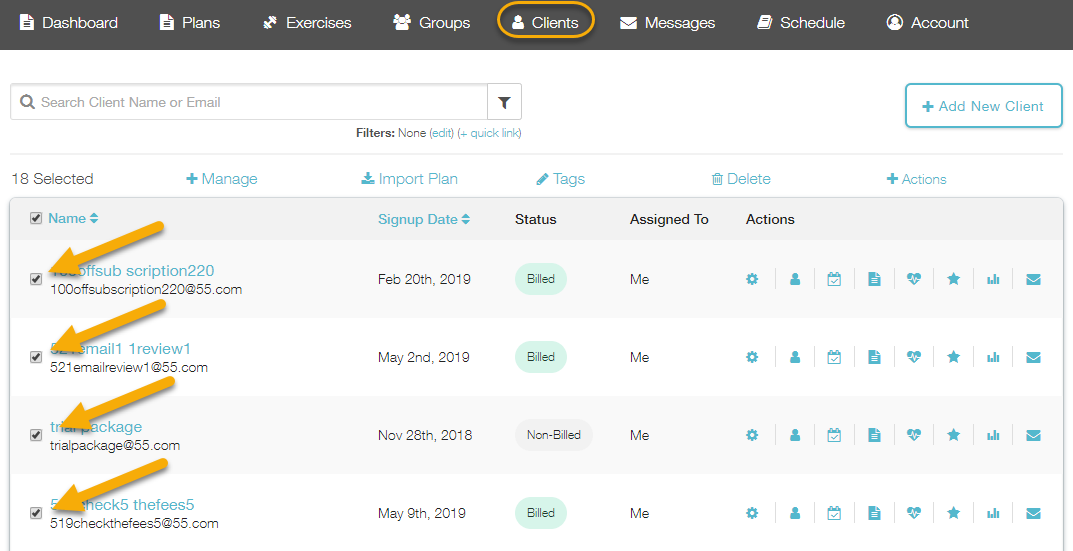Open heart-rate icon for 100offsubscription220
1073x551 pixels.
click(913, 280)
